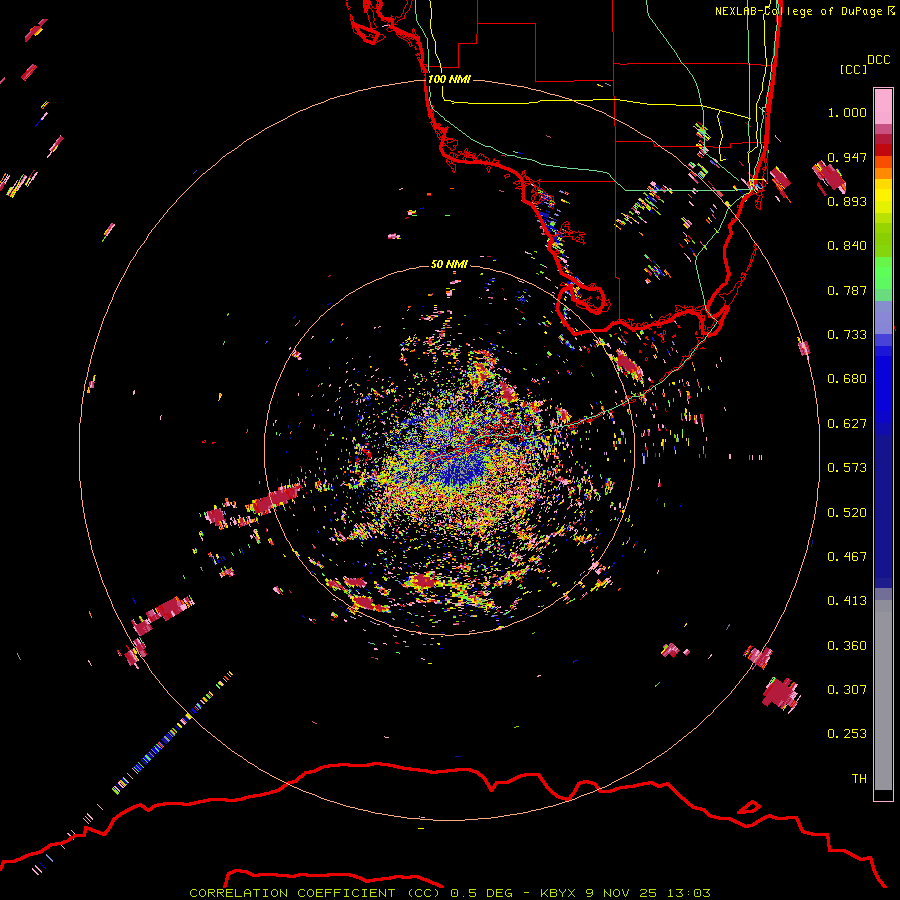The height and width of the screenshot is (900, 900).
Task: Click the 0.893 scale value
Action: pyautogui.click(x=847, y=201)
